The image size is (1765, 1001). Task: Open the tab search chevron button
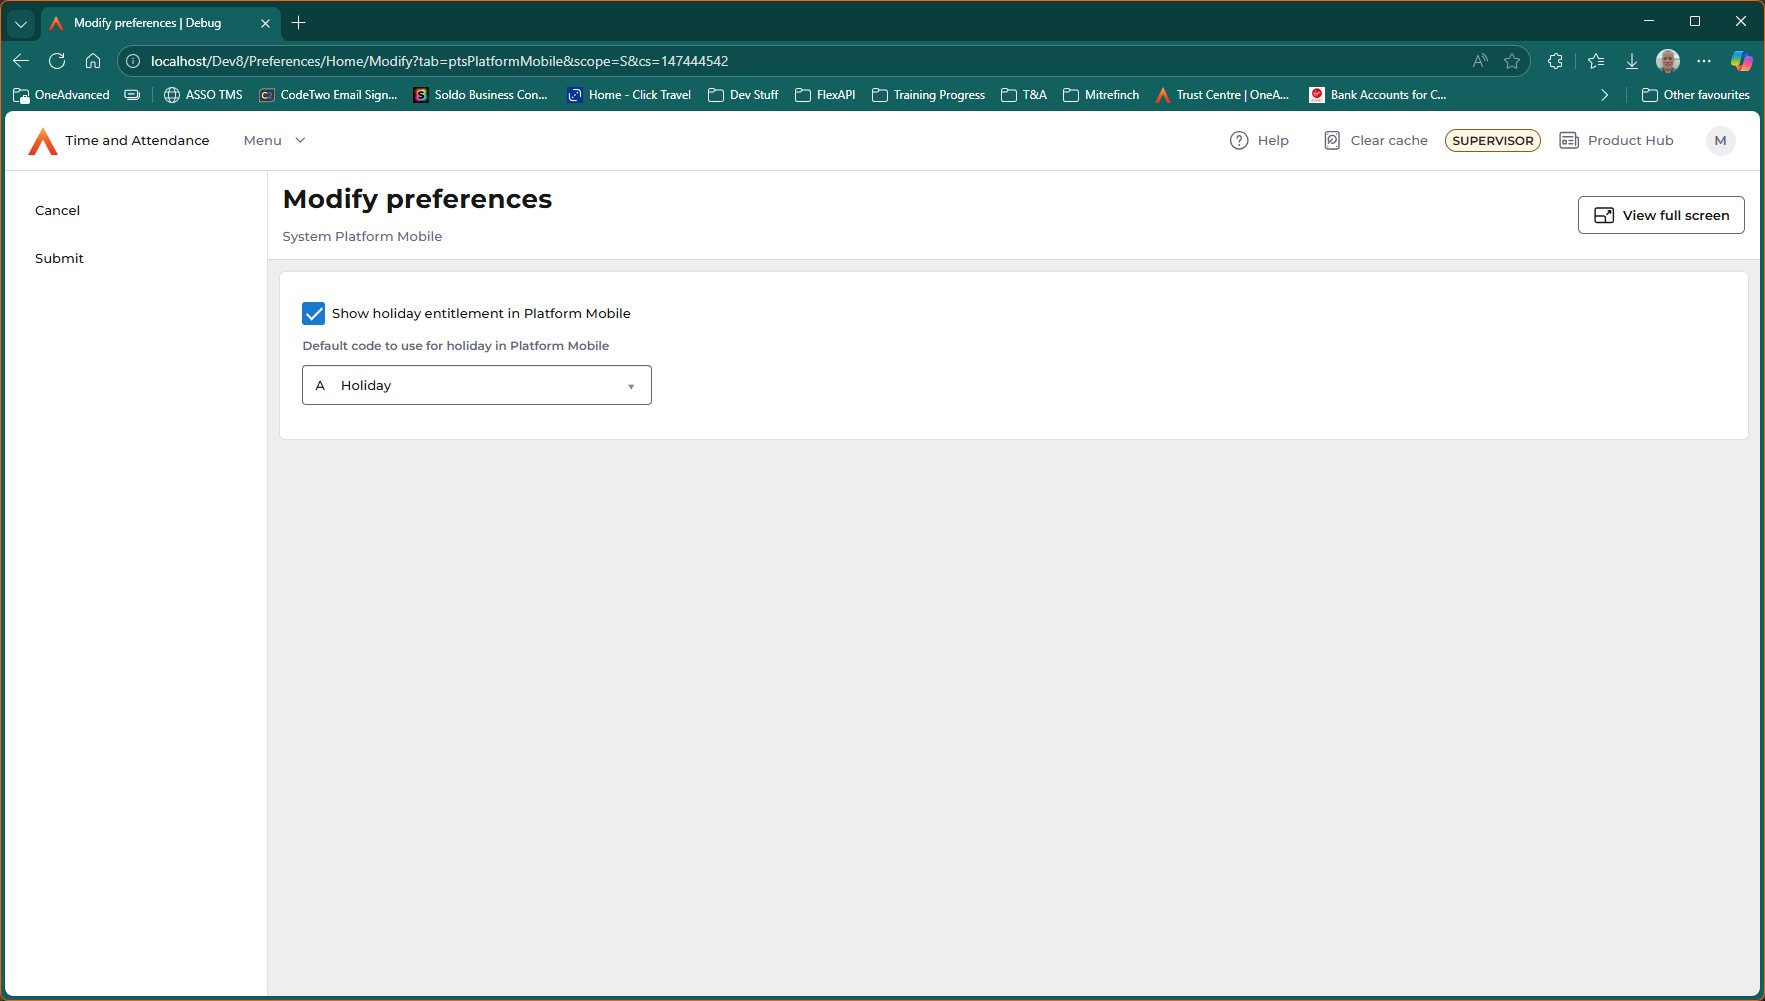(x=21, y=23)
